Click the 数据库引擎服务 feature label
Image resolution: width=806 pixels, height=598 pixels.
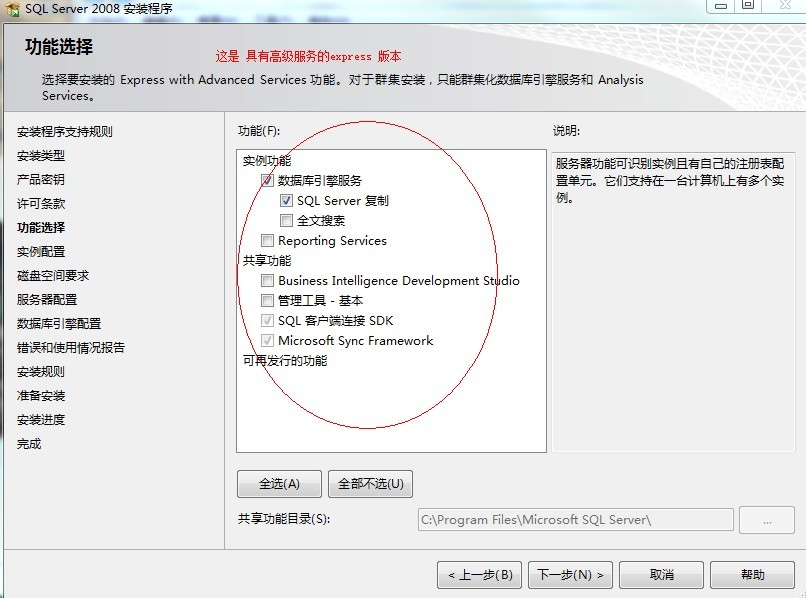pyautogui.click(x=320, y=180)
